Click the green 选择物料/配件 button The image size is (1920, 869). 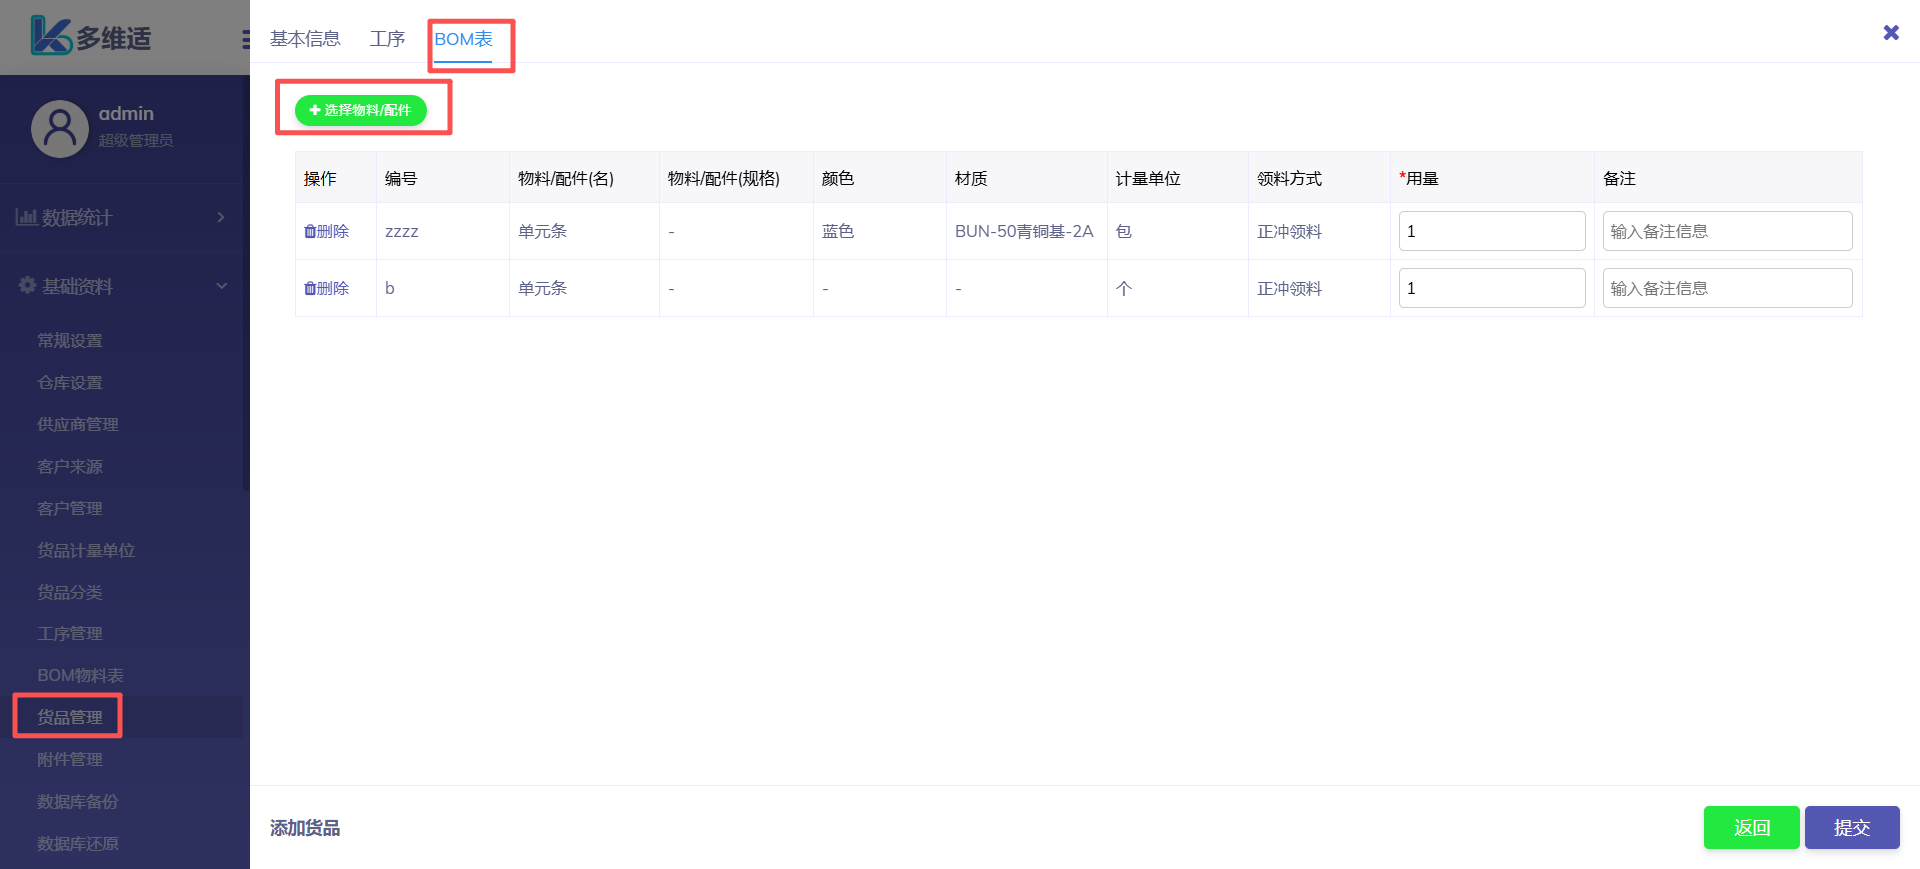click(x=361, y=110)
